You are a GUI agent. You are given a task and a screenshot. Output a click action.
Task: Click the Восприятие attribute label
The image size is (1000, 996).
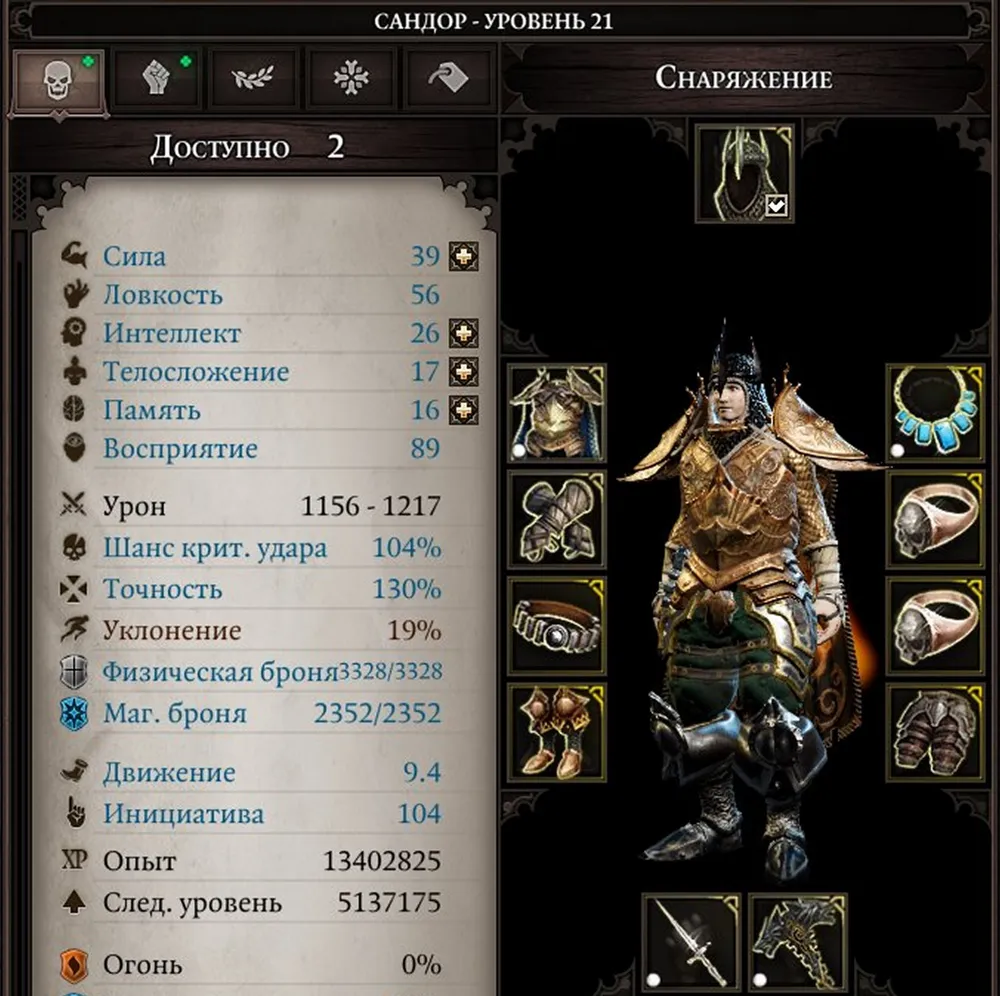coord(180,448)
